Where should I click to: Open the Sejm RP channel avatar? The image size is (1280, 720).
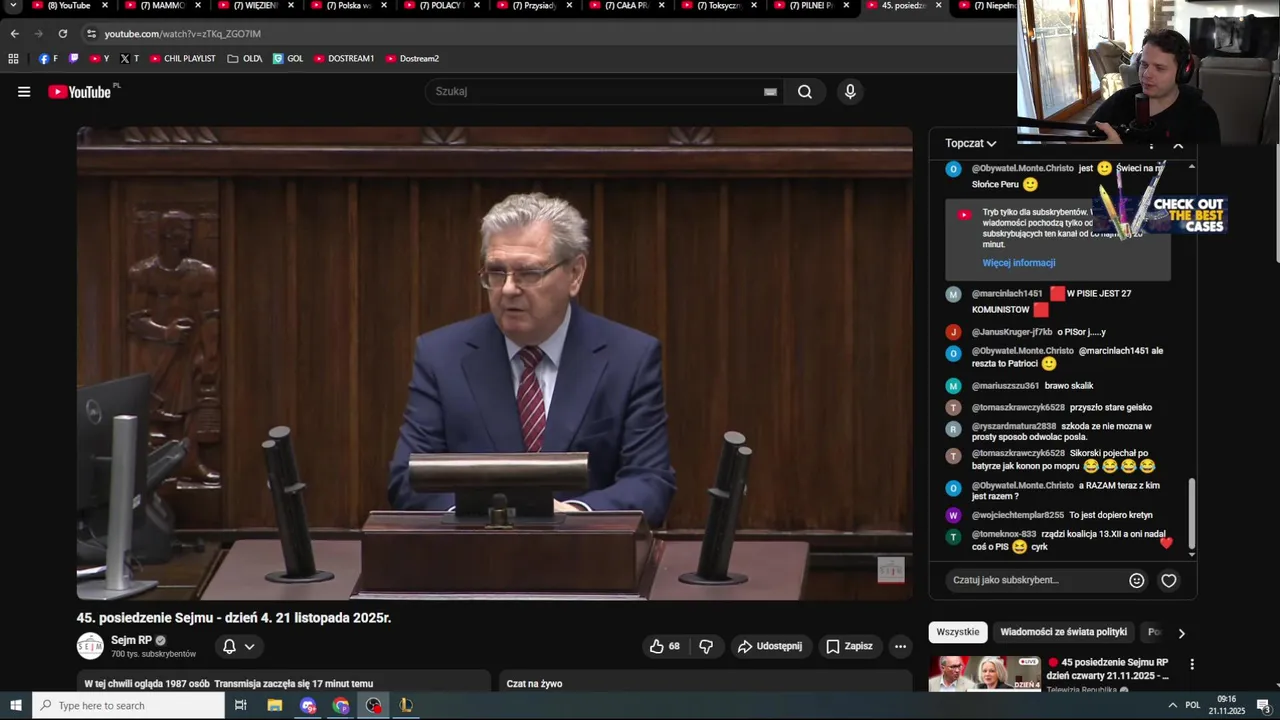pyautogui.click(x=90, y=646)
